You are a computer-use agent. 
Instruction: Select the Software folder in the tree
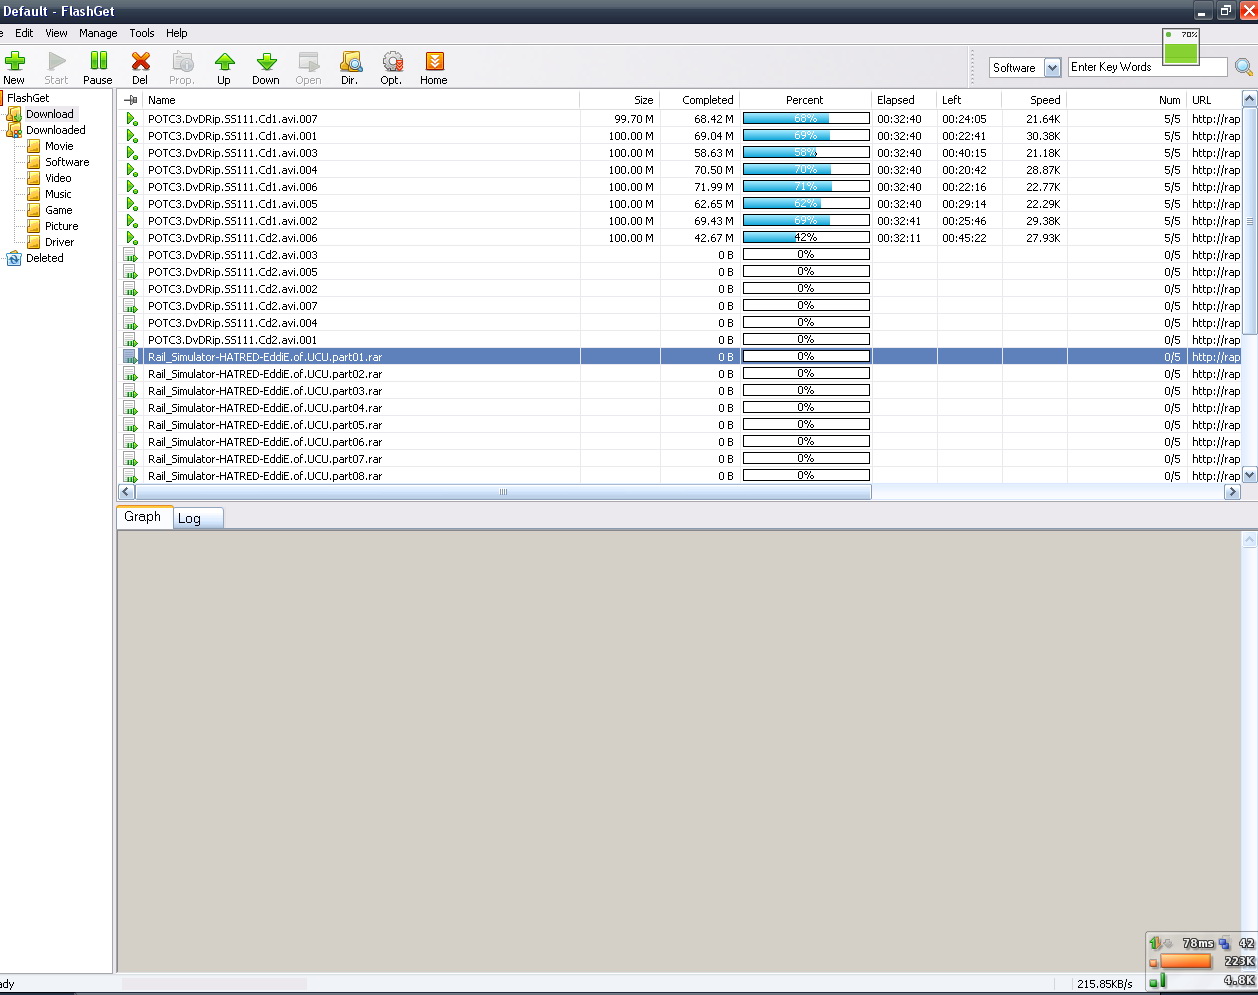coord(67,162)
